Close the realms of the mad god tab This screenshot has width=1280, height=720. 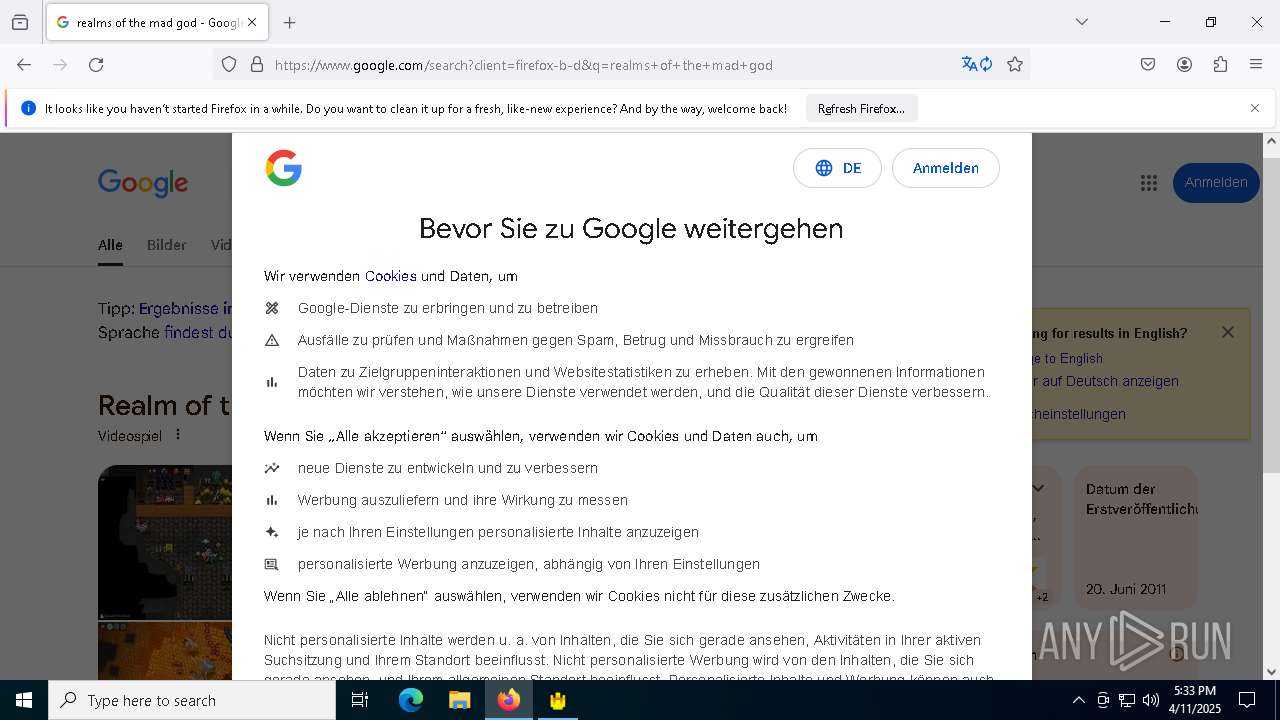click(252, 22)
